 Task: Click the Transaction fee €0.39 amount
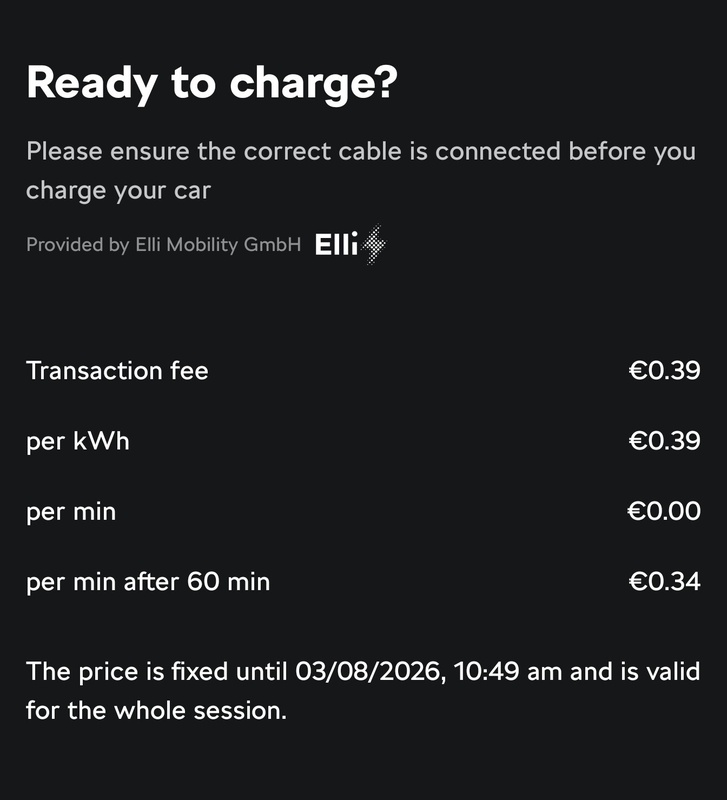(664, 370)
